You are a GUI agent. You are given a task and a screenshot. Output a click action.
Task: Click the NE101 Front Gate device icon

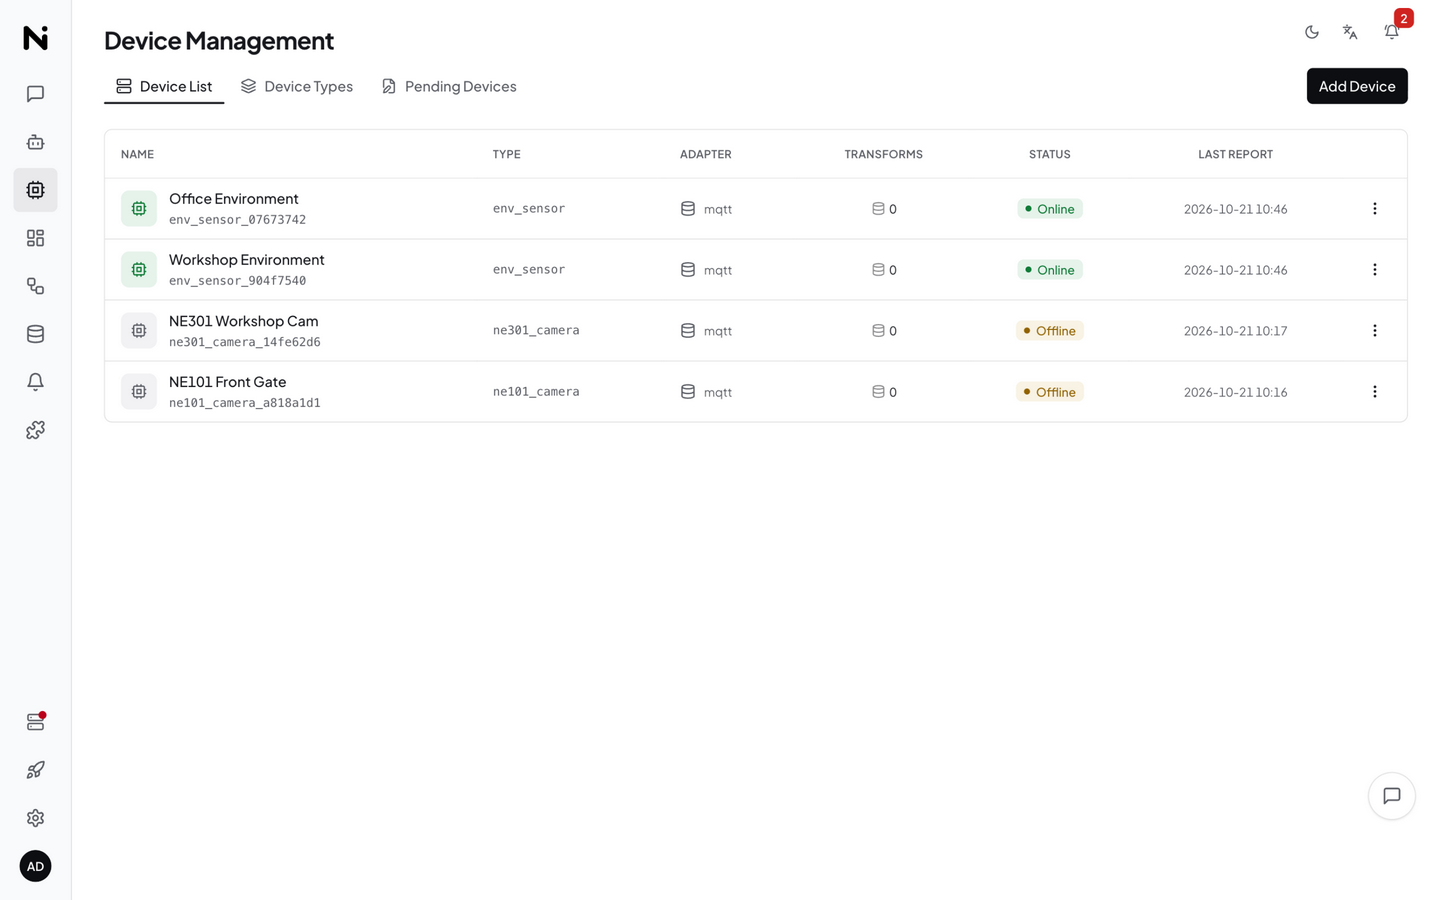[x=139, y=392]
